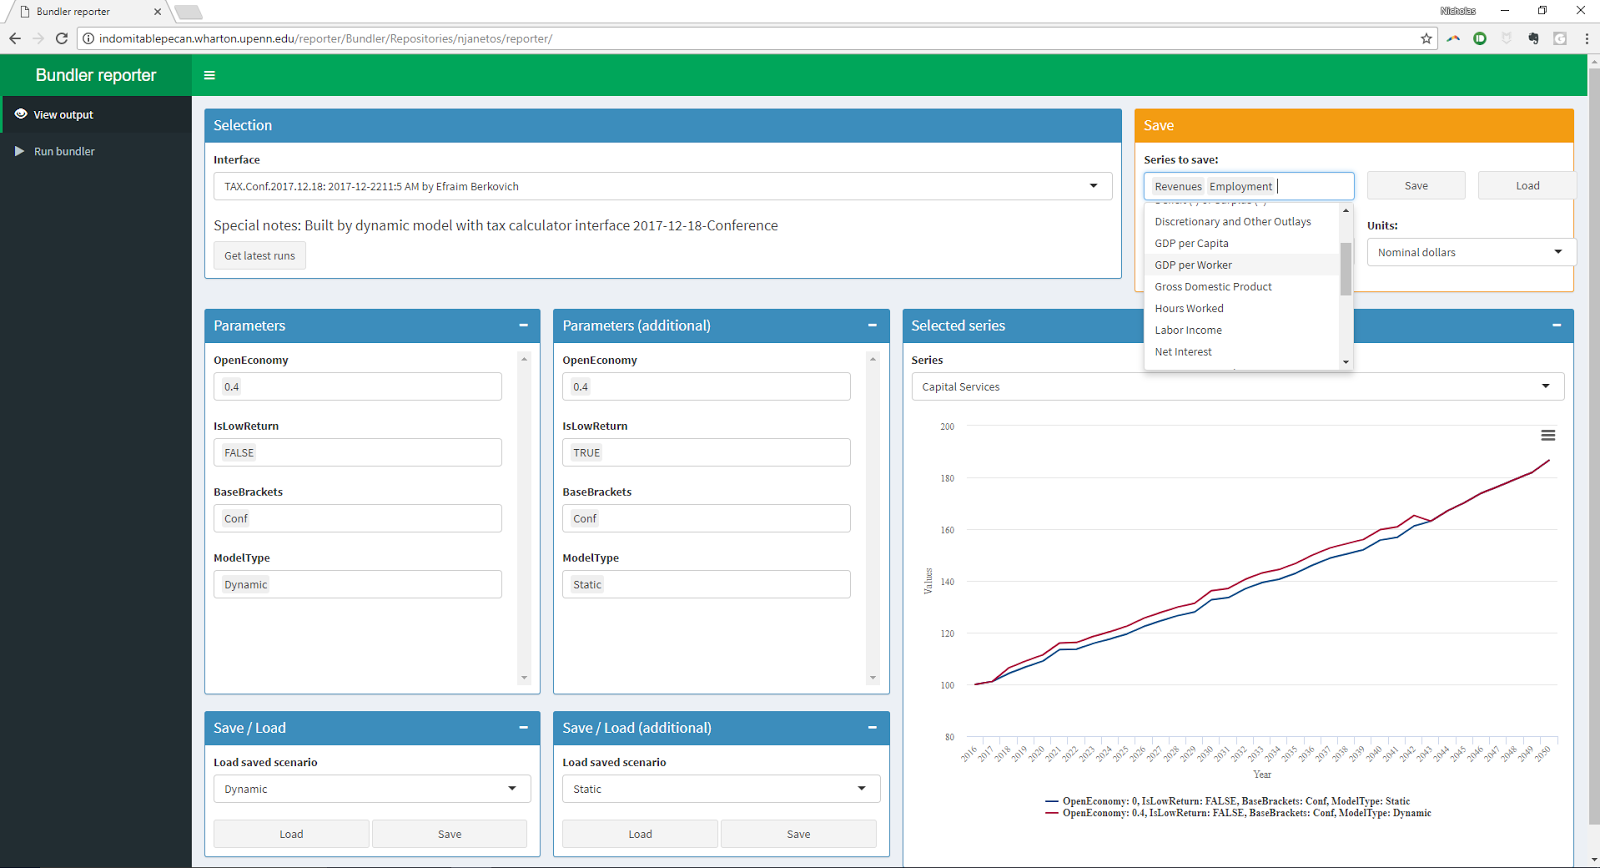1600x868 pixels.
Task: Open the Series dropdown showing Capital Services
Action: point(1237,387)
